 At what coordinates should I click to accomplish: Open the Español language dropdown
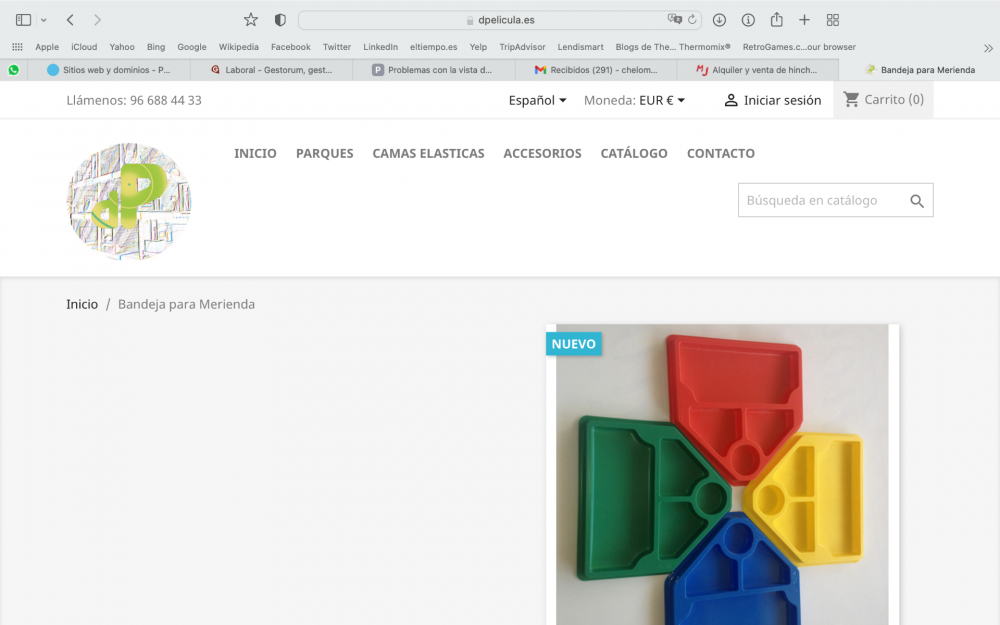537,100
